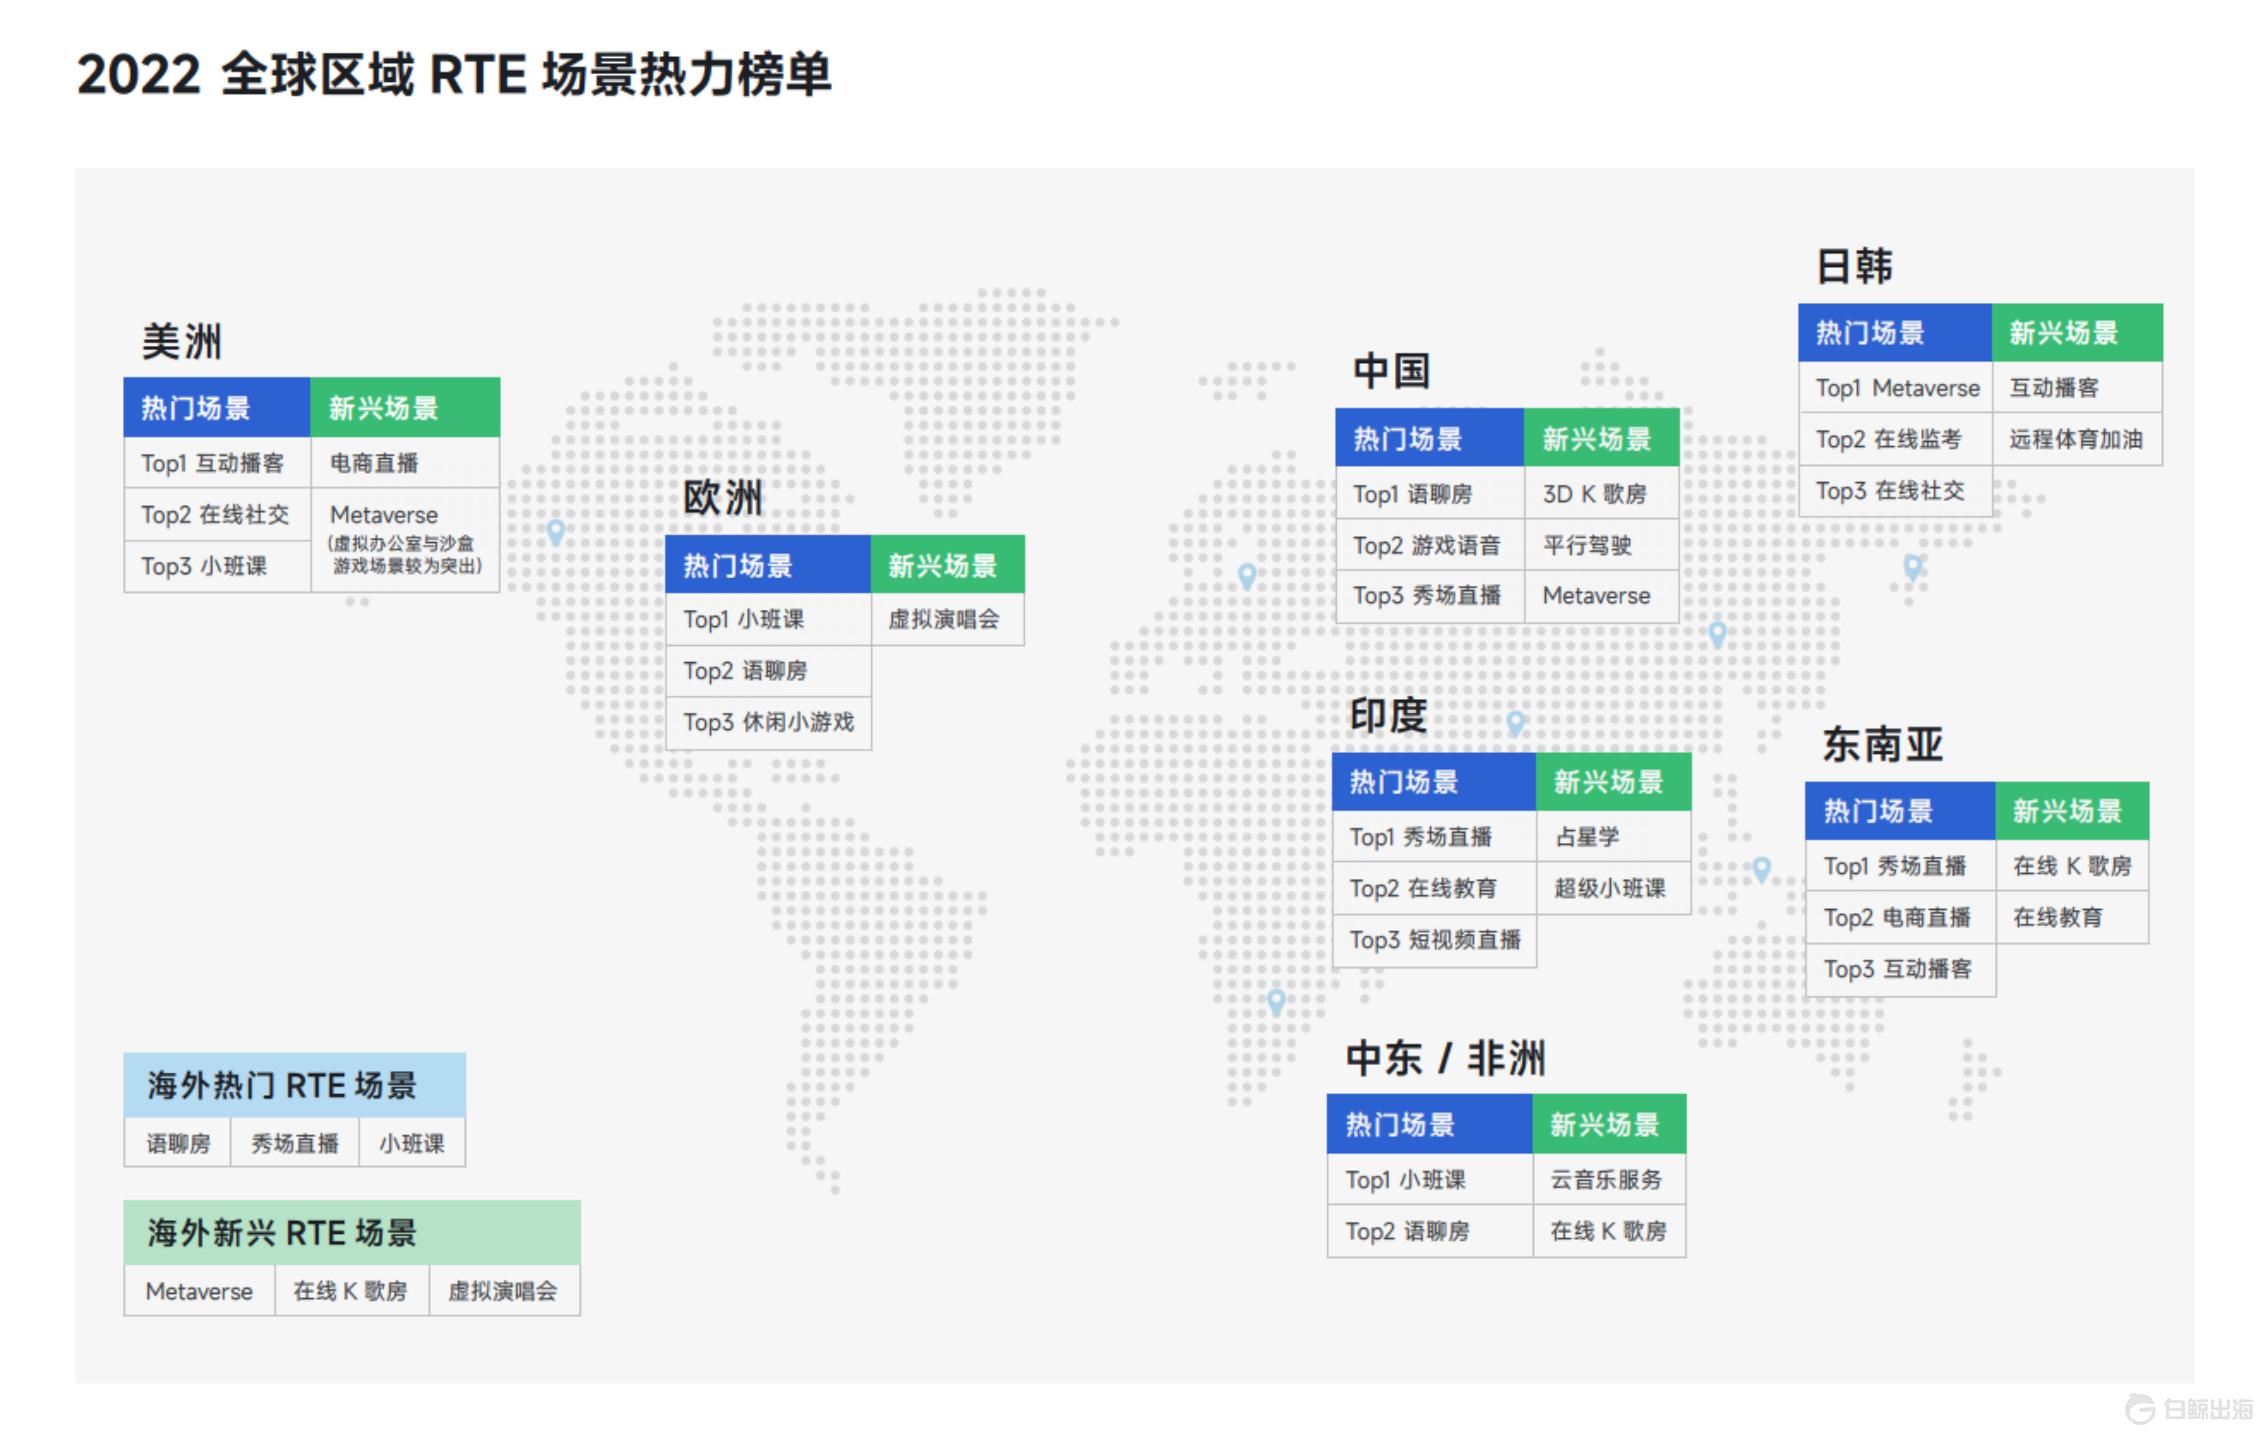Click the light-blue 海外热门 RTE 场景 banner
Viewport: 2268px width, 1440px height.
pos(294,1085)
